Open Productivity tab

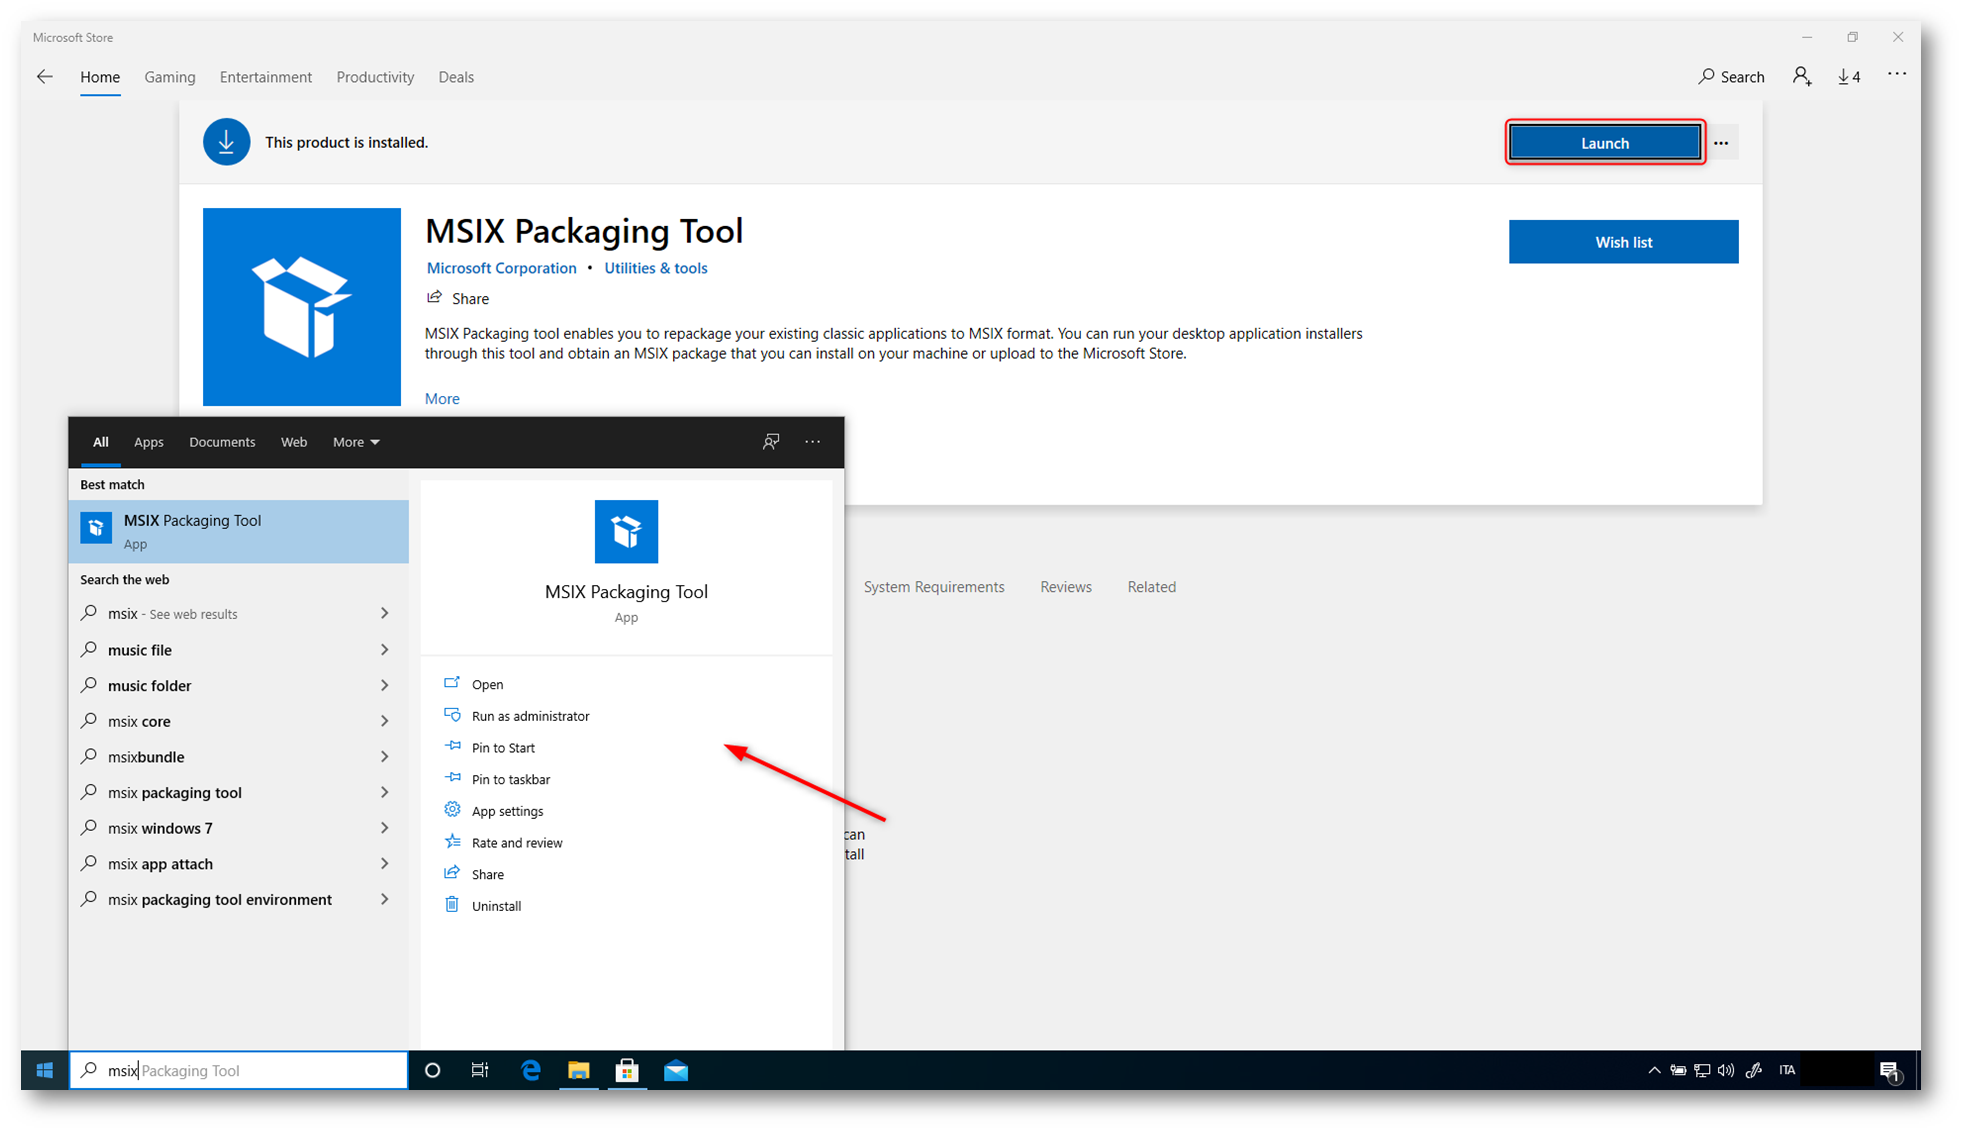click(375, 77)
